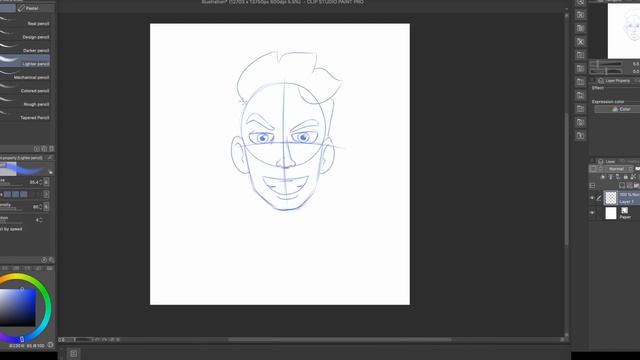Click the first icon in the right toolbar
The image size is (640, 360).
(580, 3)
